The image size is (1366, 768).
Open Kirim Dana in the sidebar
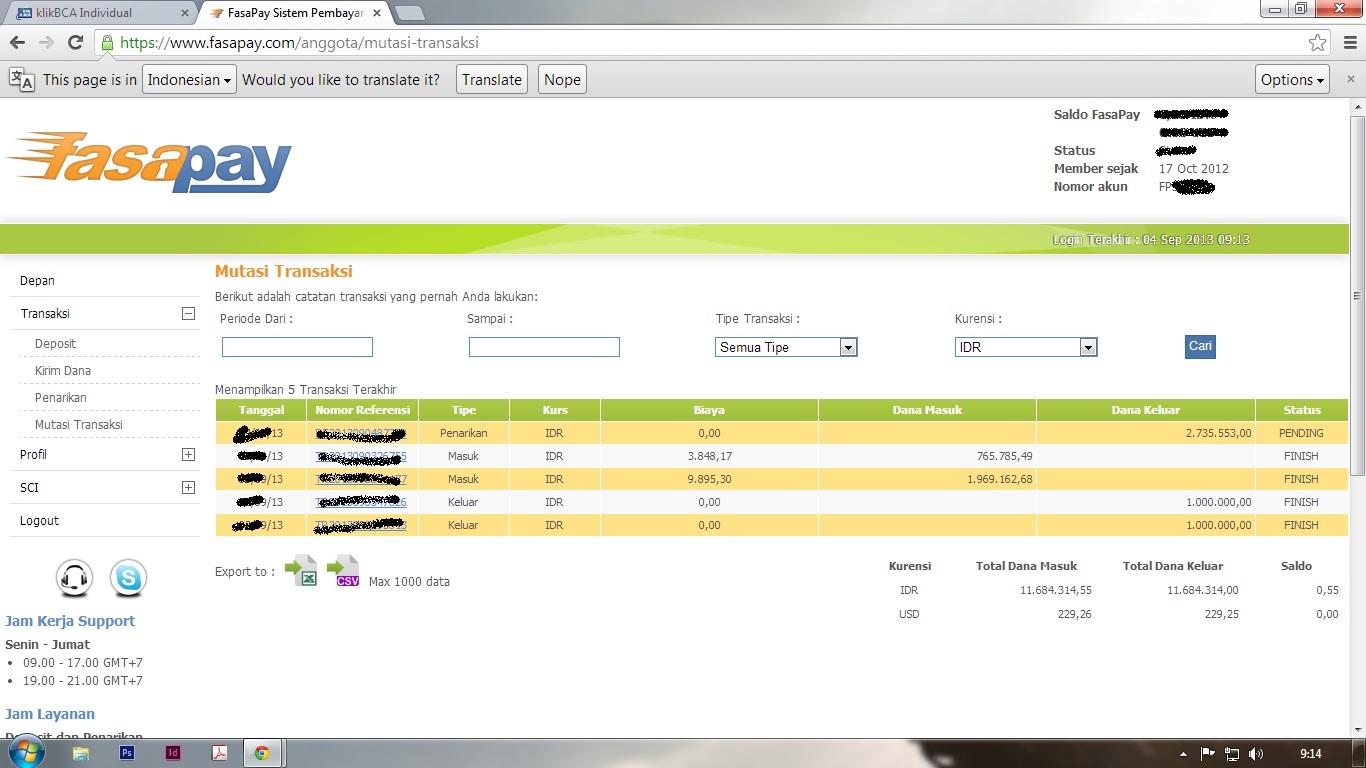63,370
